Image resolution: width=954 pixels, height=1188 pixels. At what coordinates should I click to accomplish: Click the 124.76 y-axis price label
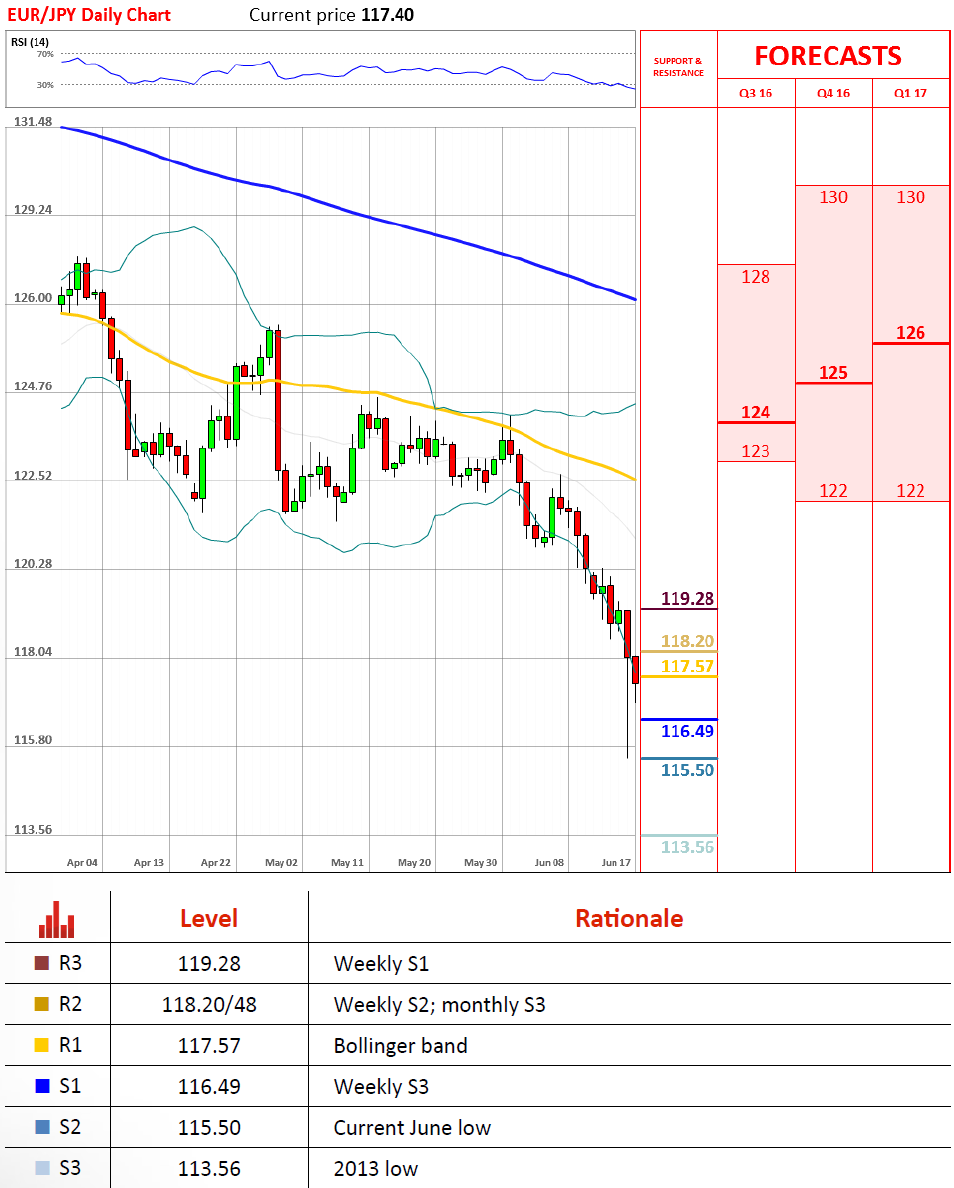point(33,386)
